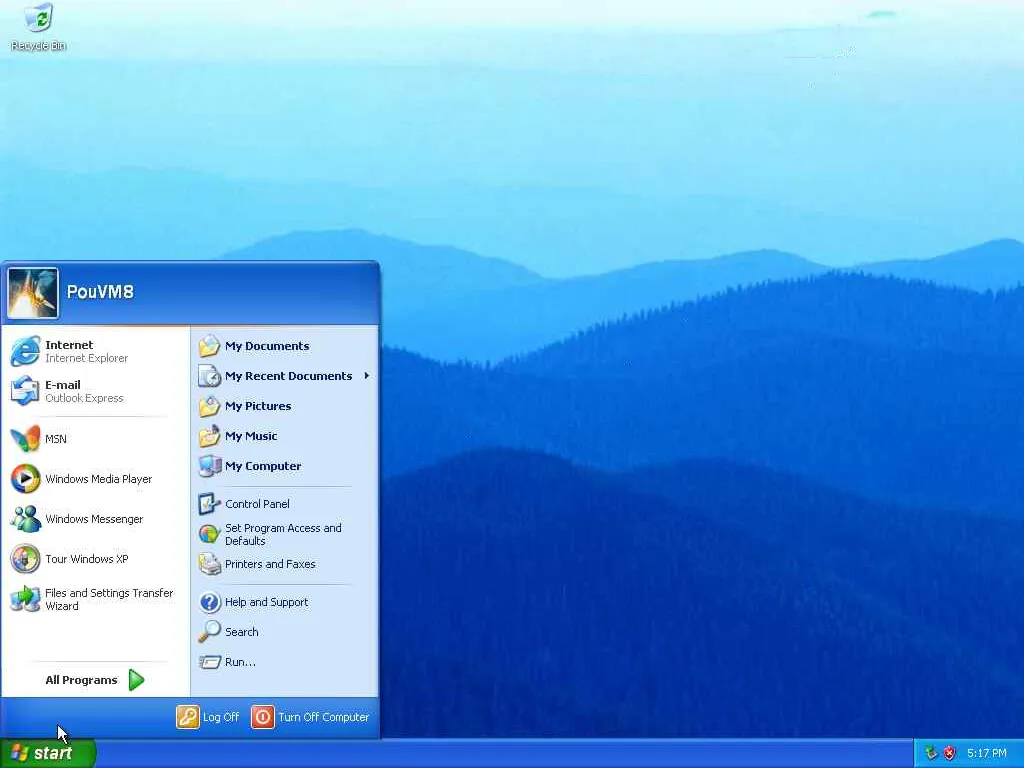Click the PouVM8 user name
Screen dimensions: 1024x768
(x=100, y=292)
